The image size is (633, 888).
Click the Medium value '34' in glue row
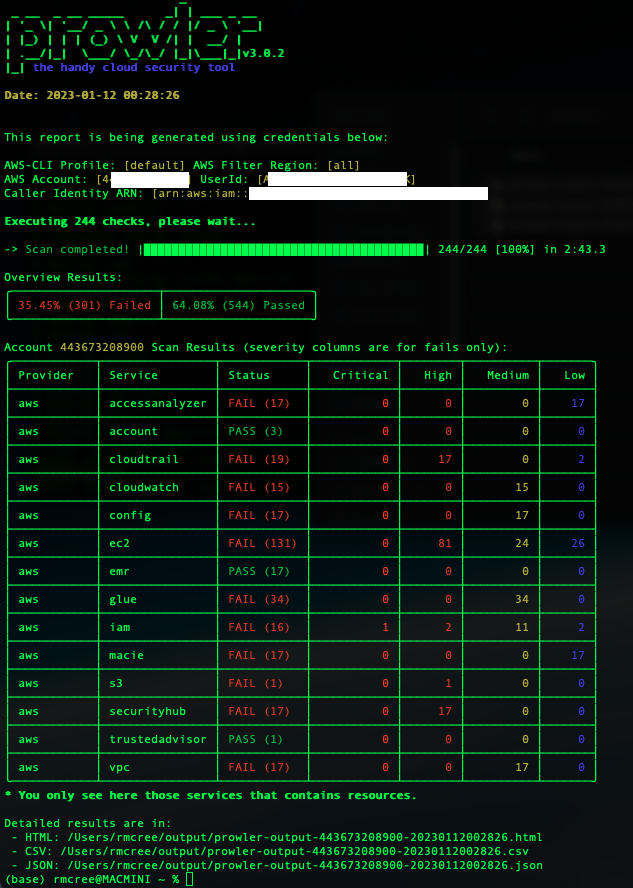coord(522,599)
